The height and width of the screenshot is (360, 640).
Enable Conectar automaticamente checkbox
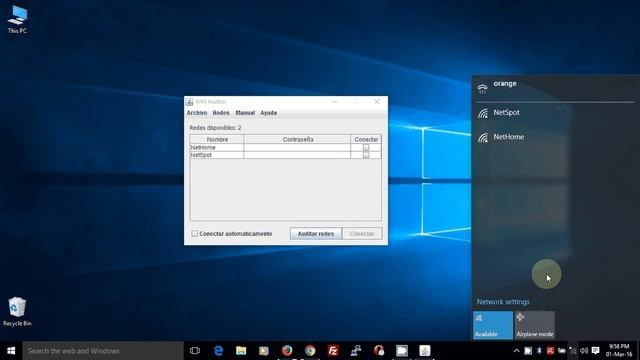tap(195, 233)
